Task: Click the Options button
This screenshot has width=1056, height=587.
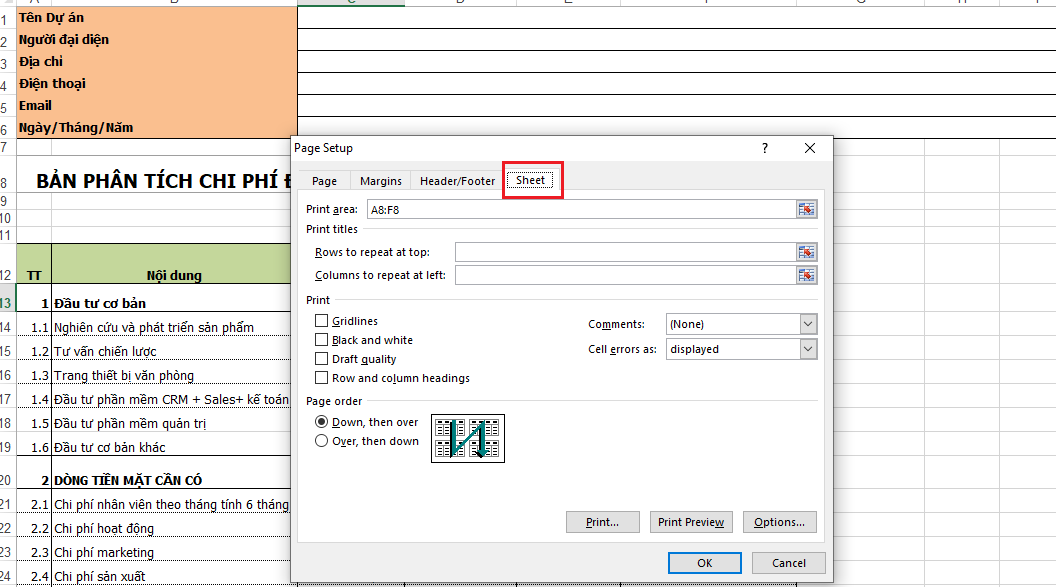Action: (x=777, y=521)
